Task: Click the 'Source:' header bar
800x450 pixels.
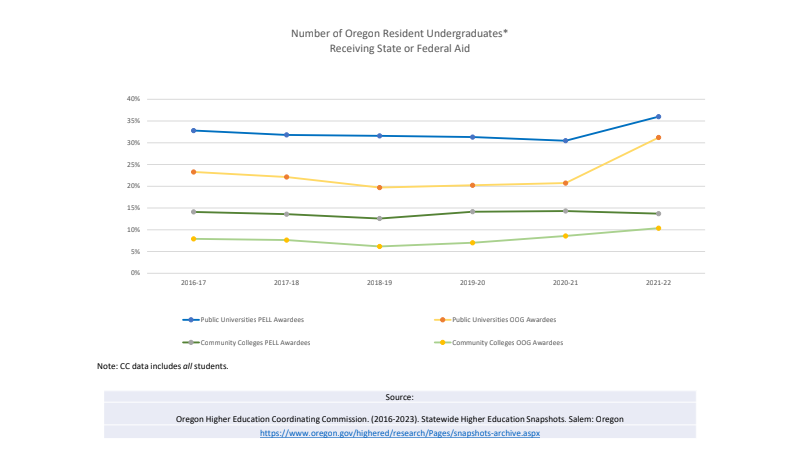Action: [x=399, y=397]
